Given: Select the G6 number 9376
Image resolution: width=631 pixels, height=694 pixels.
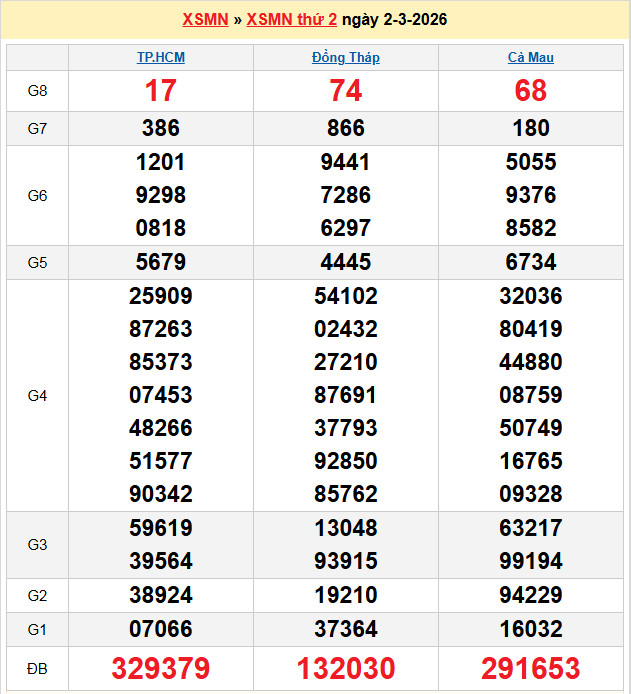Looking at the screenshot, I should coord(530,195).
